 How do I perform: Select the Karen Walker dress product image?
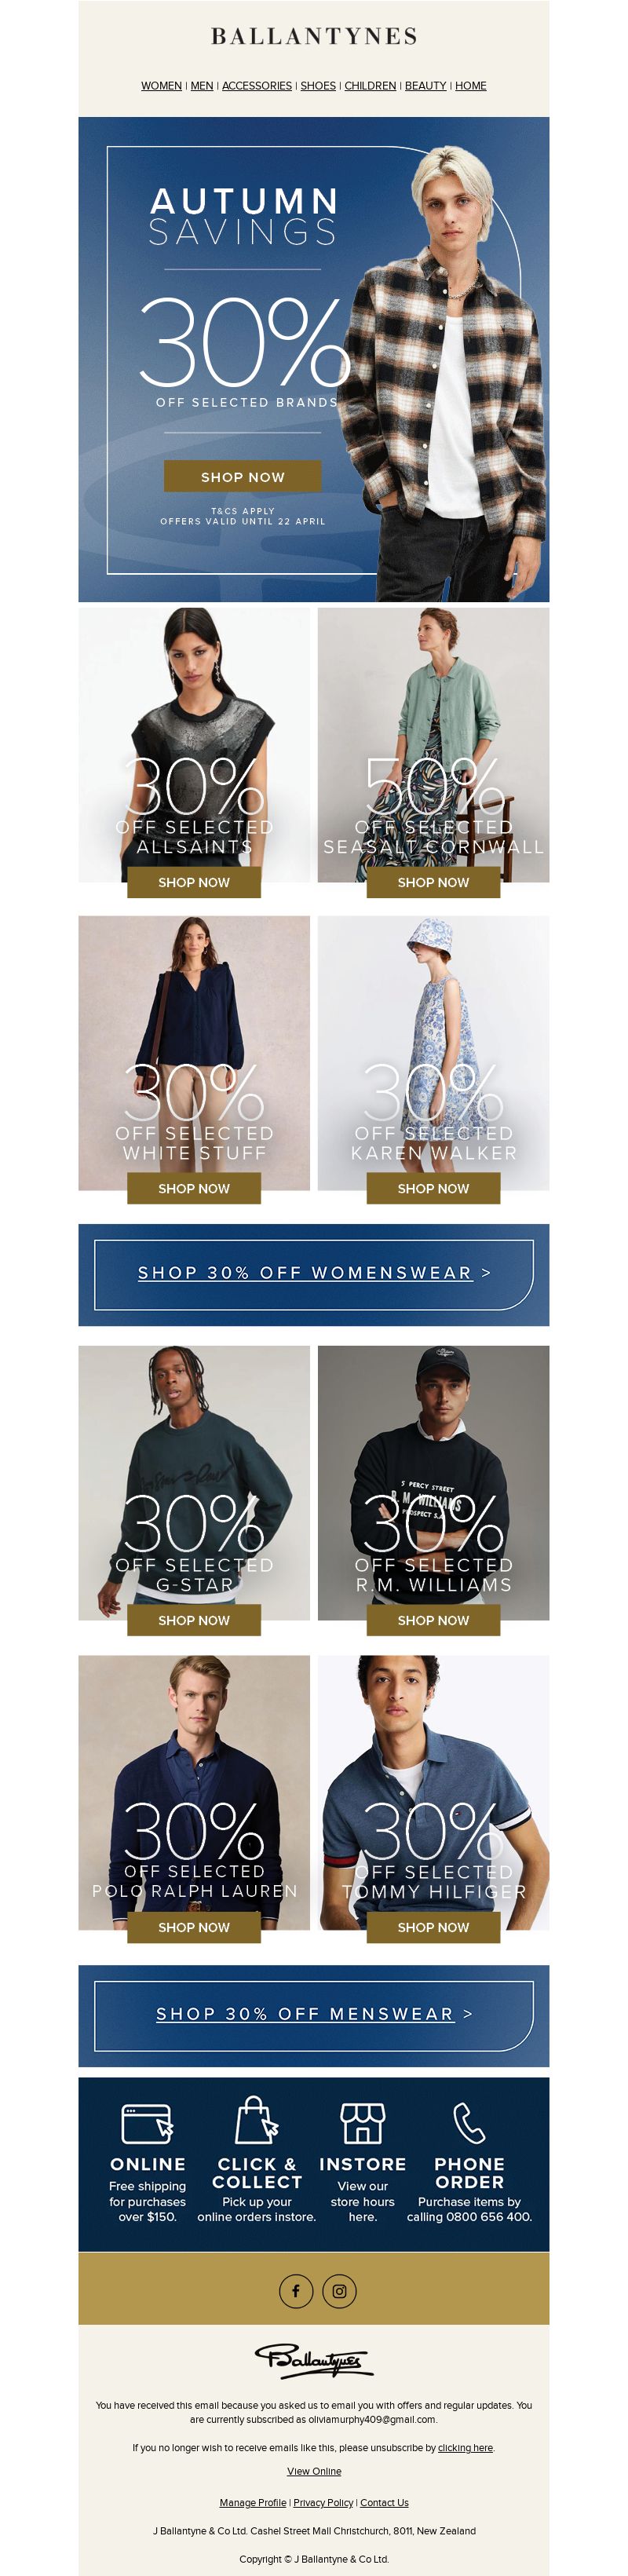tap(433, 1052)
